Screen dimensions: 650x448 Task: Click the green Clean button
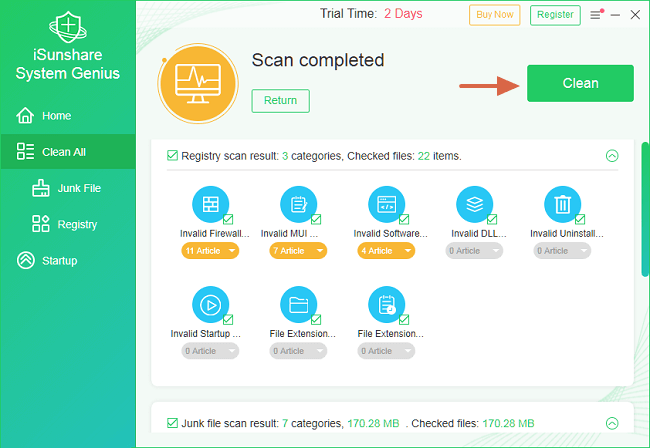tap(580, 83)
